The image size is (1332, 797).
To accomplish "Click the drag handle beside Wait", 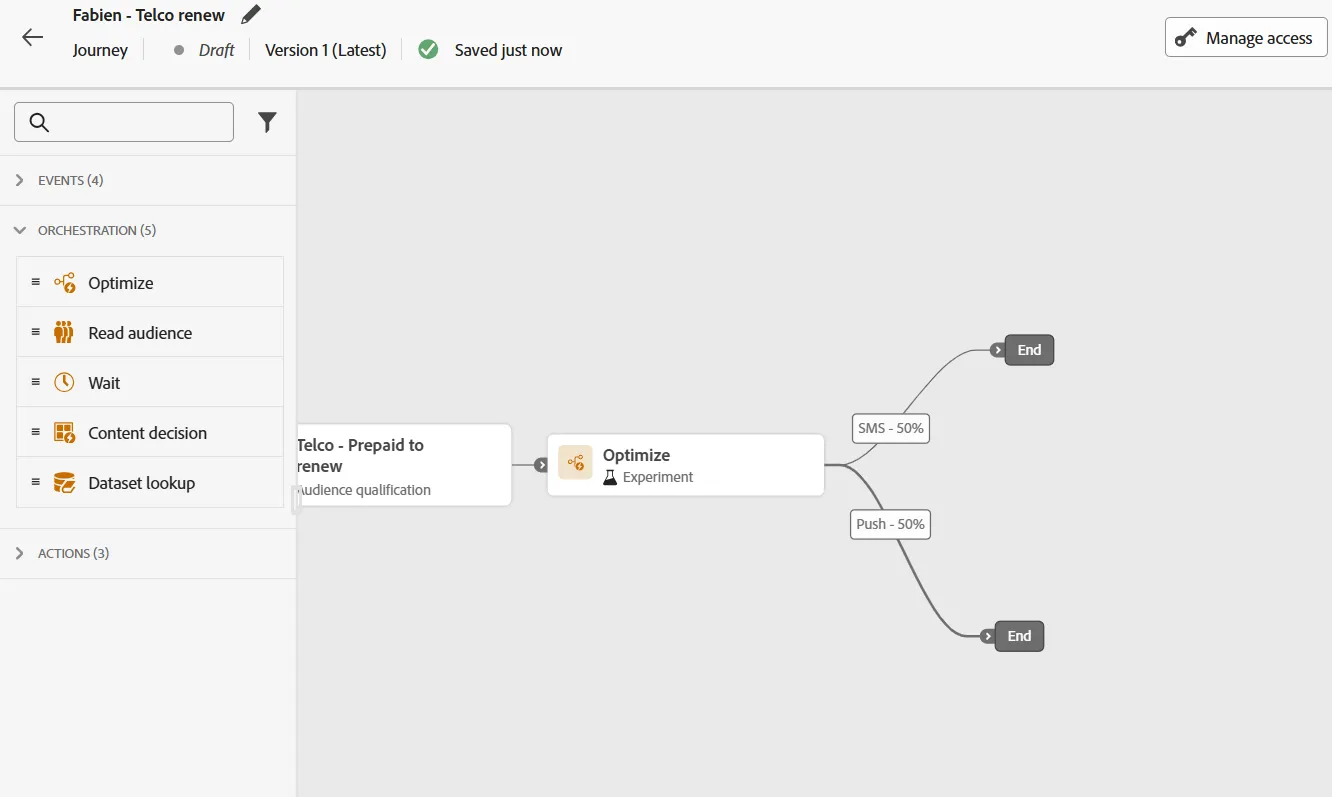I will [36, 382].
